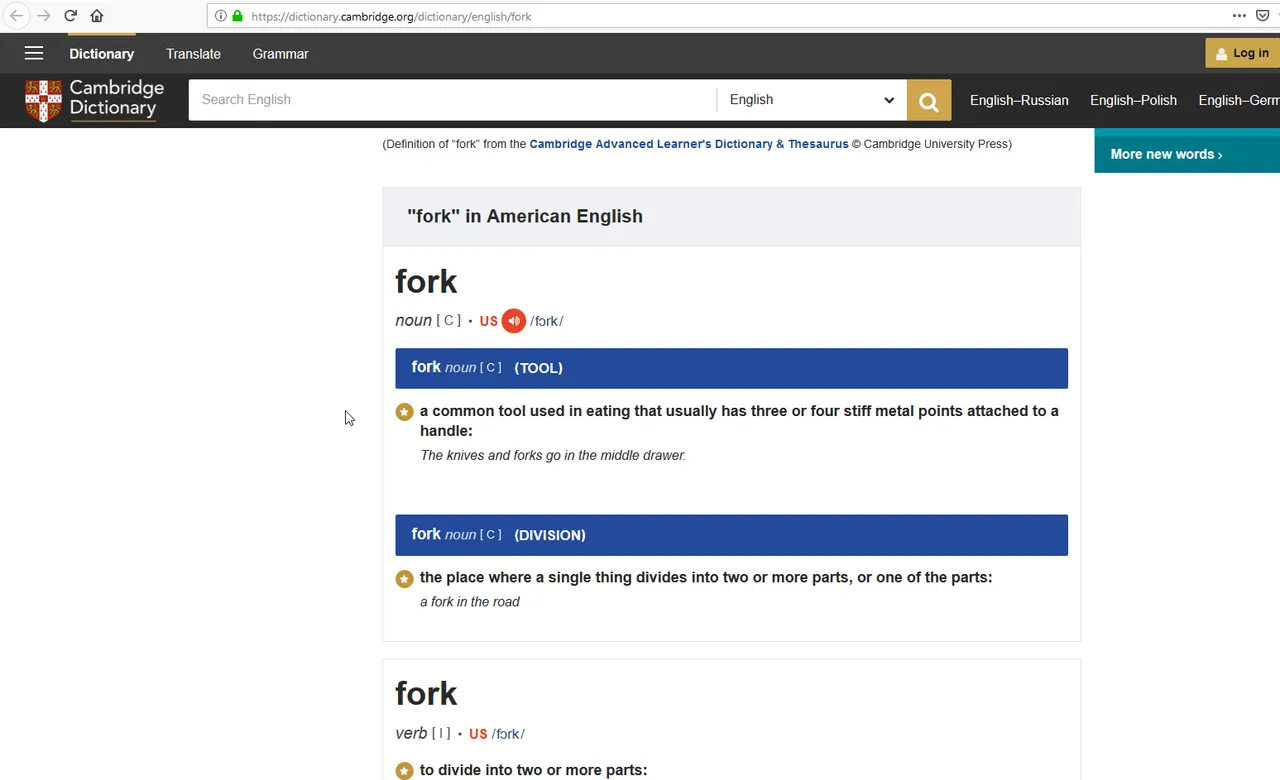Viewport: 1280px width, 780px height.
Task: Open the English–Polish dictionary link
Action: tap(1133, 100)
